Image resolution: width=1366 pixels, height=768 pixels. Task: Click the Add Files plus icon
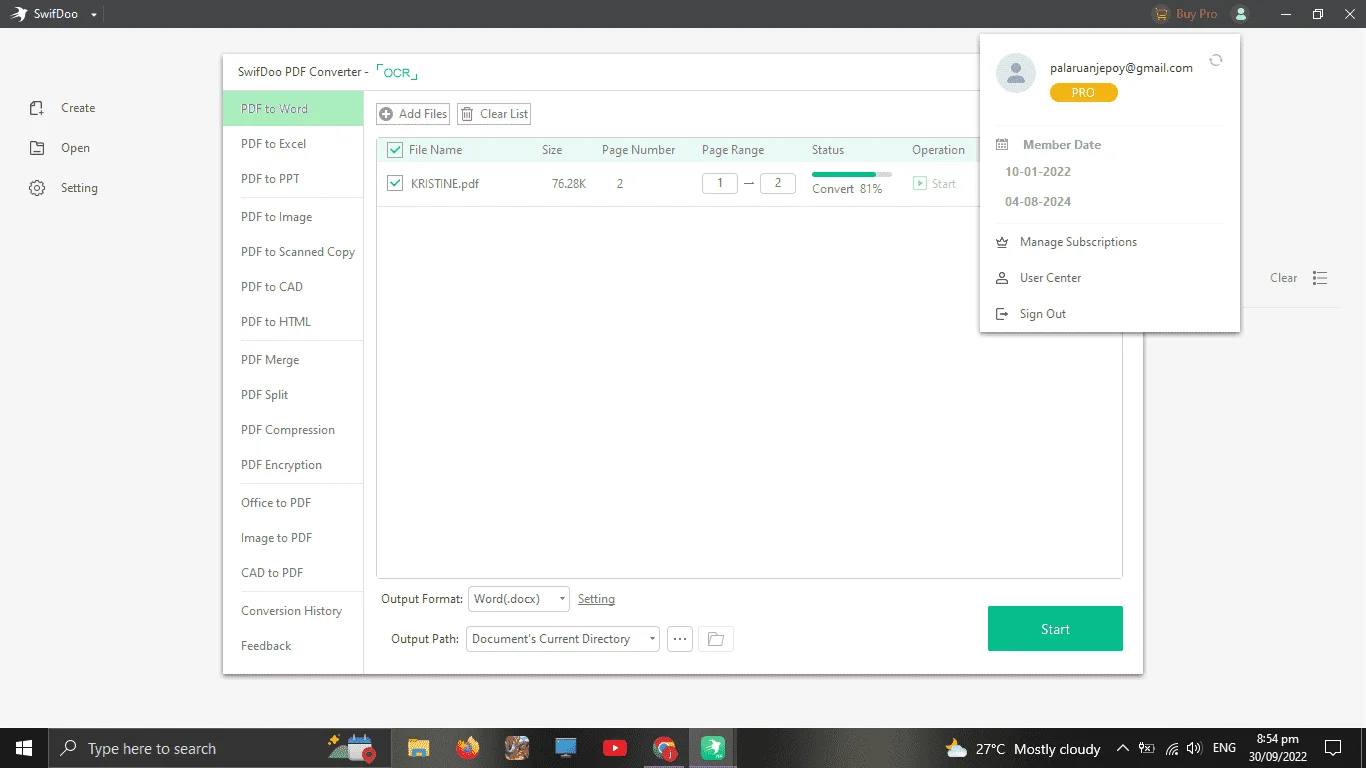click(386, 114)
